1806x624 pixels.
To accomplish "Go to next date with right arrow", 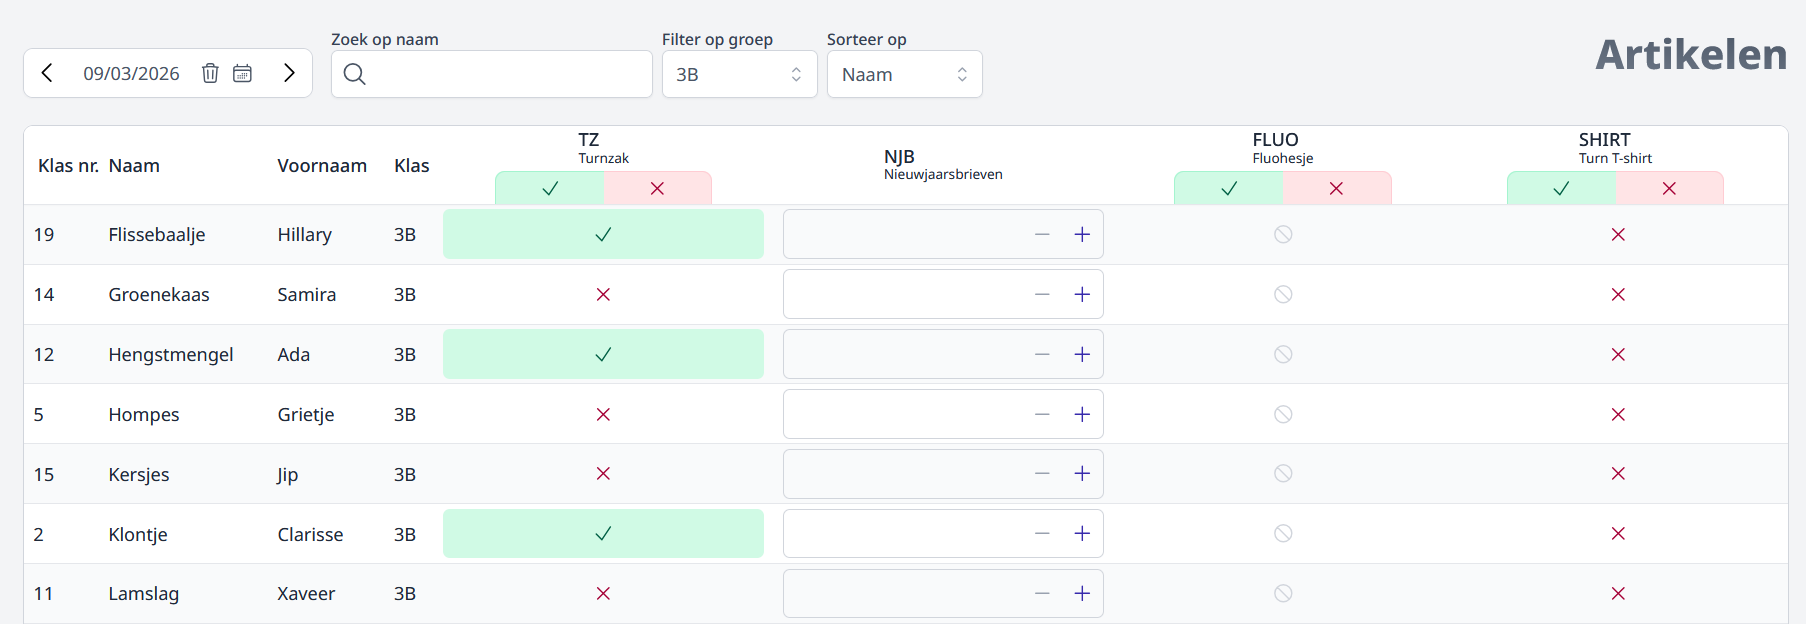I will 289,73.
